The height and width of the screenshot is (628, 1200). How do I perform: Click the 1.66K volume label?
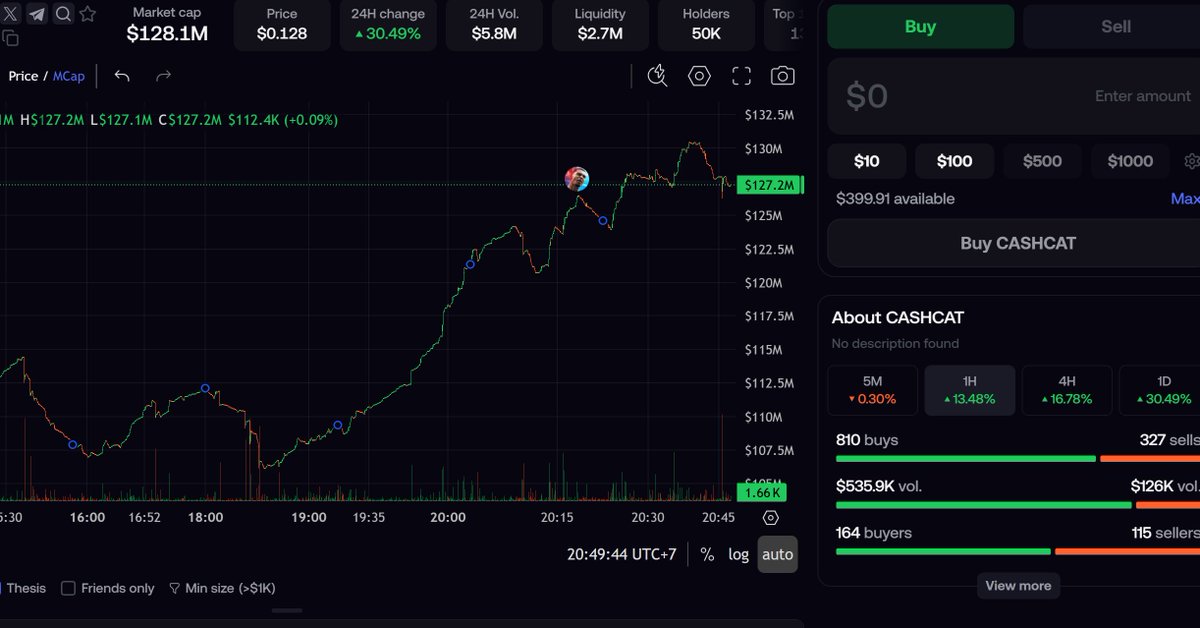pos(762,492)
